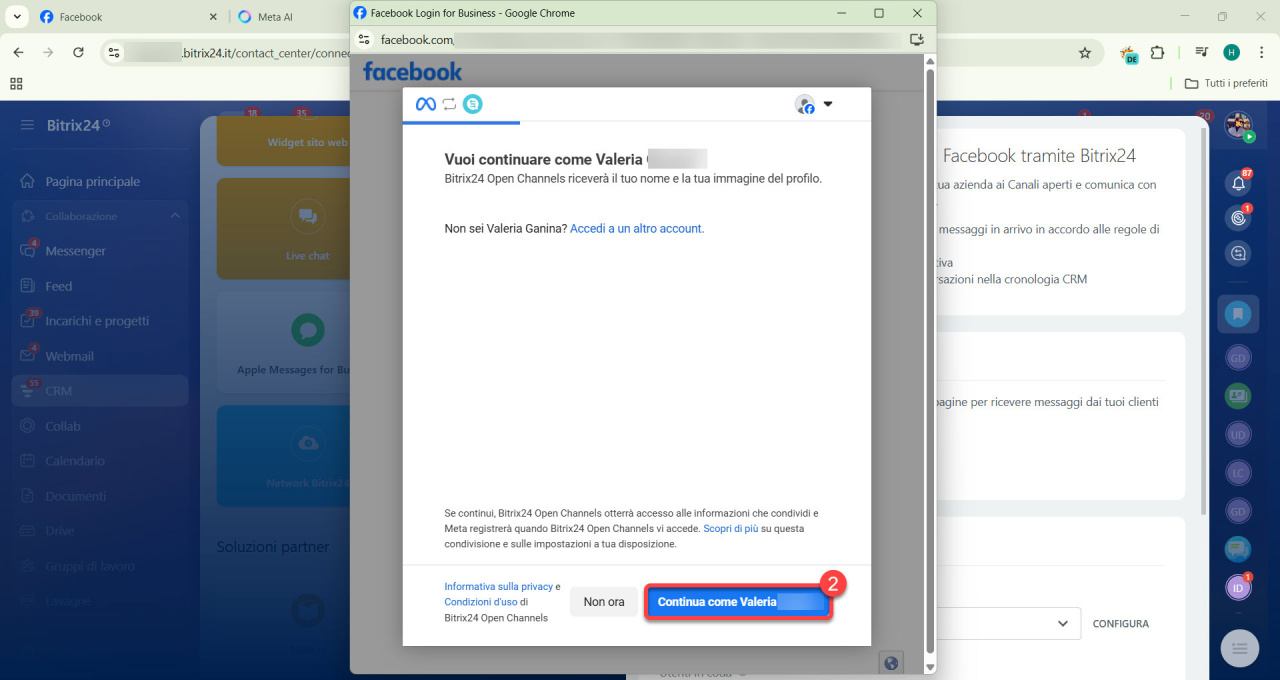The image size is (1280, 680).
Task: Click the globe language icon in popup
Action: point(891,662)
